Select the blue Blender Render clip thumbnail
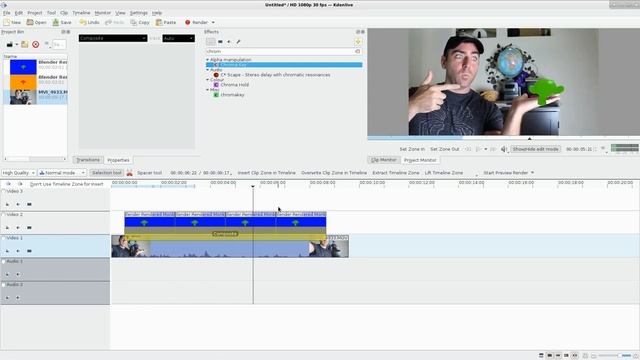The height and width of the screenshot is (360, 640). 23,67
